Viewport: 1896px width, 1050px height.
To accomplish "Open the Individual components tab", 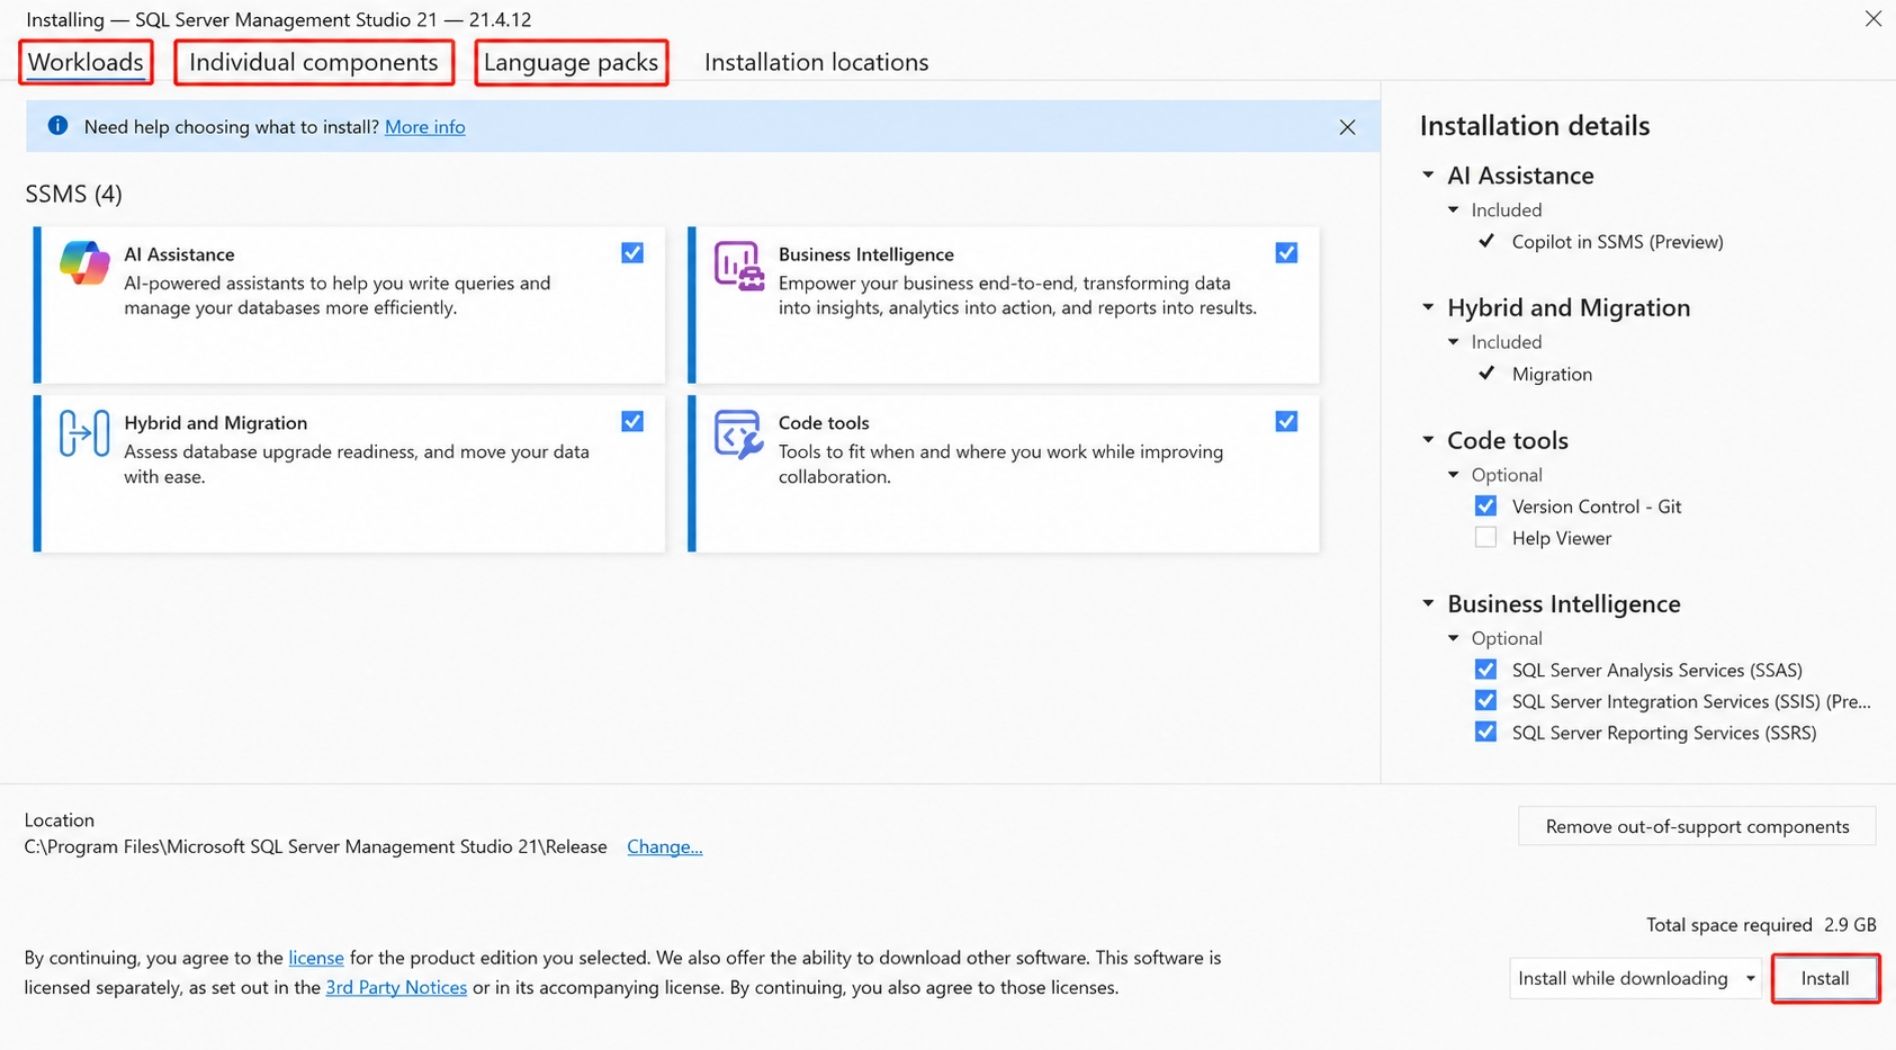I will 313,62.
